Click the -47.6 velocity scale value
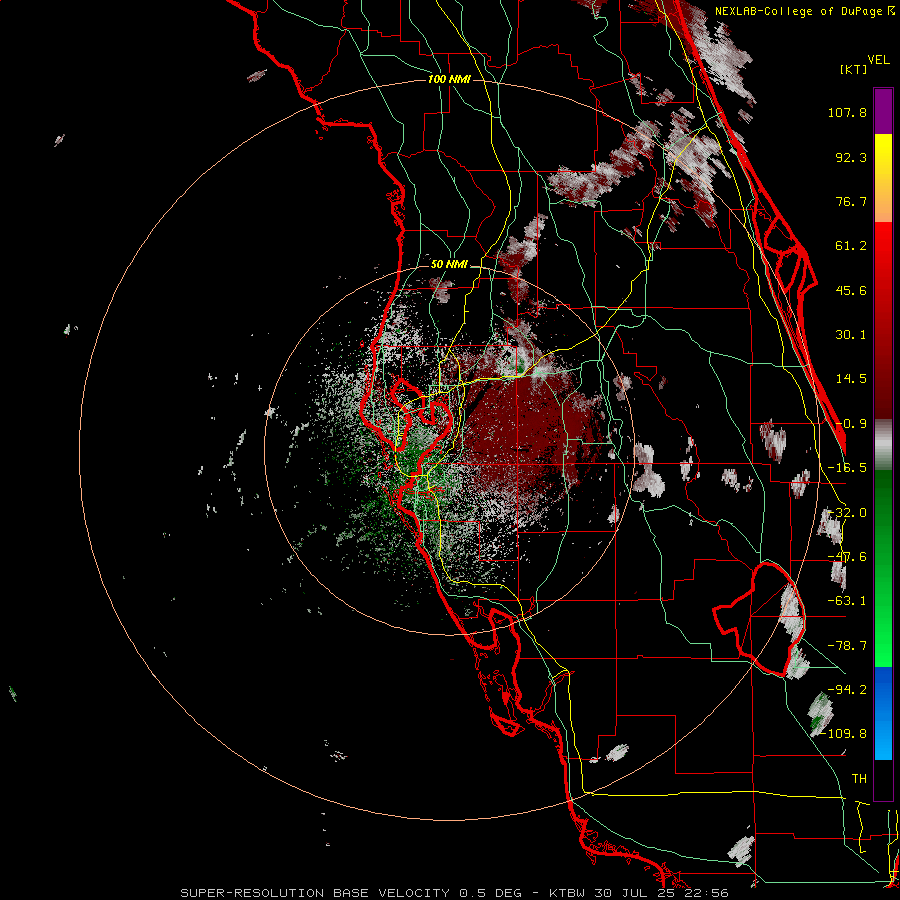900x900 pixels. coord(847,557)
